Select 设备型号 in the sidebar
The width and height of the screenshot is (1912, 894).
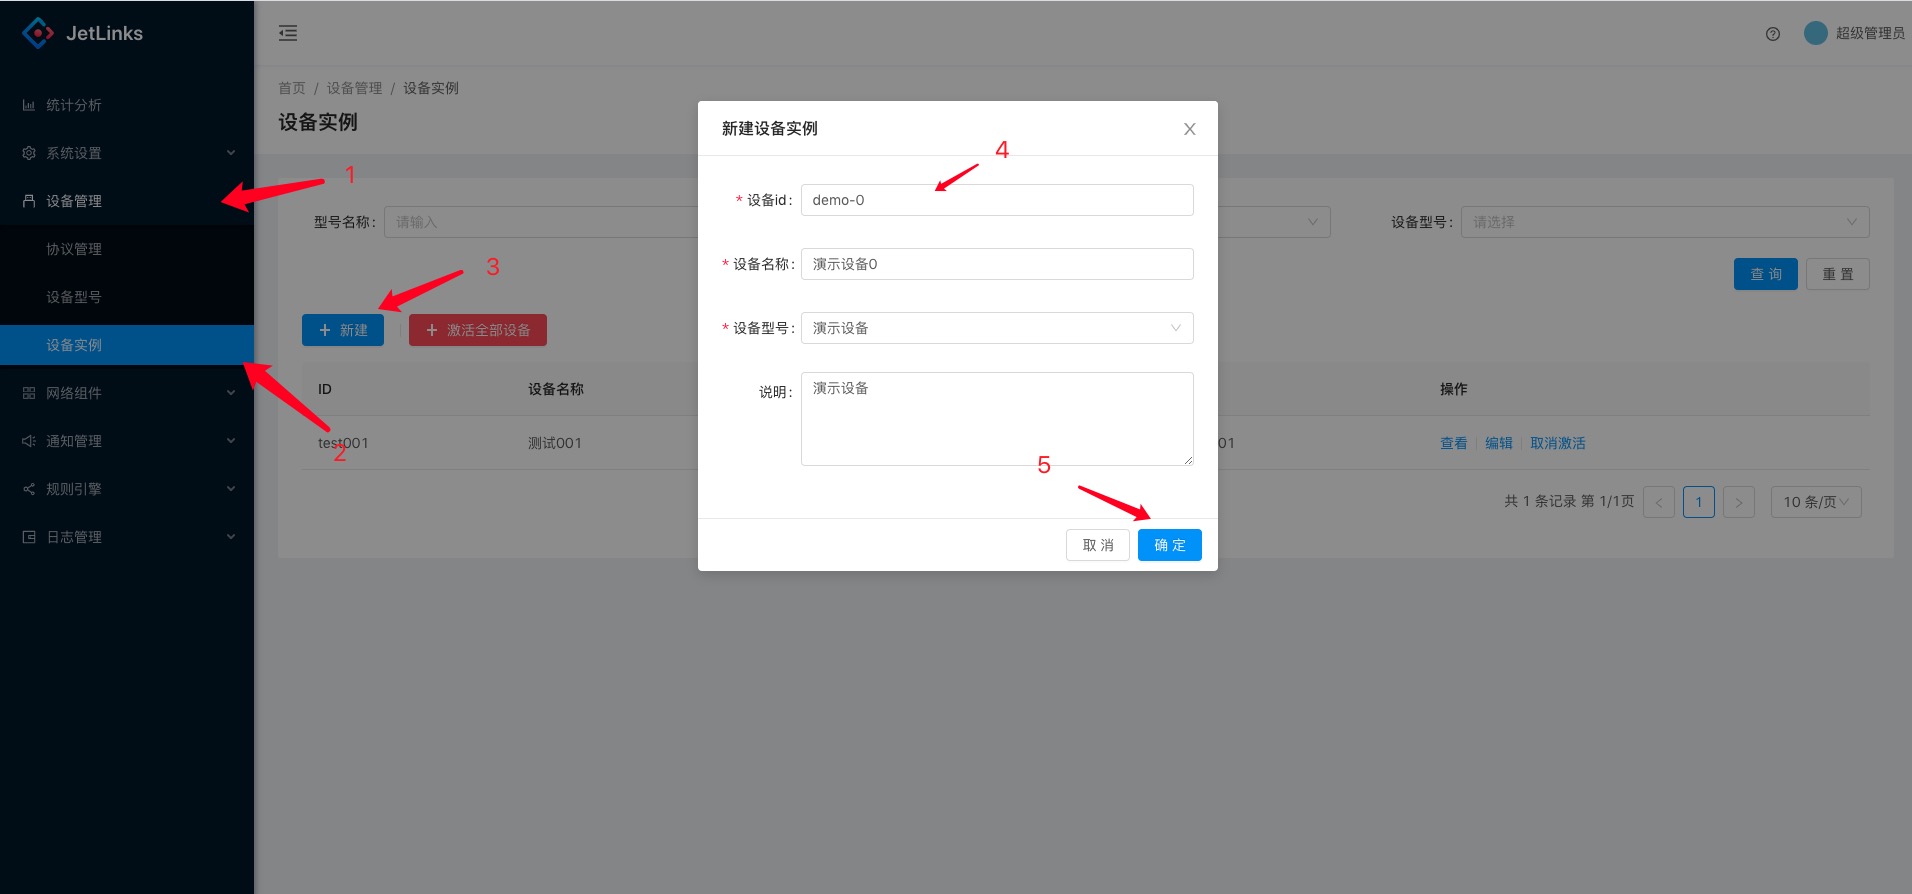click(74, 297)
